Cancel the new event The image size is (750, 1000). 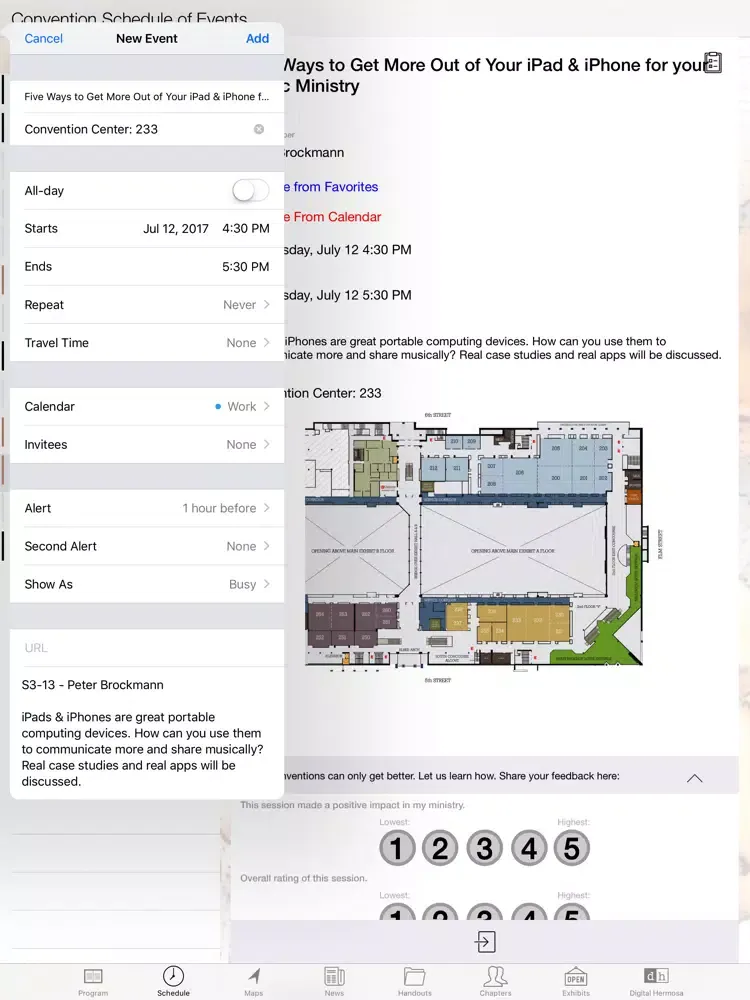coord(44,38)
